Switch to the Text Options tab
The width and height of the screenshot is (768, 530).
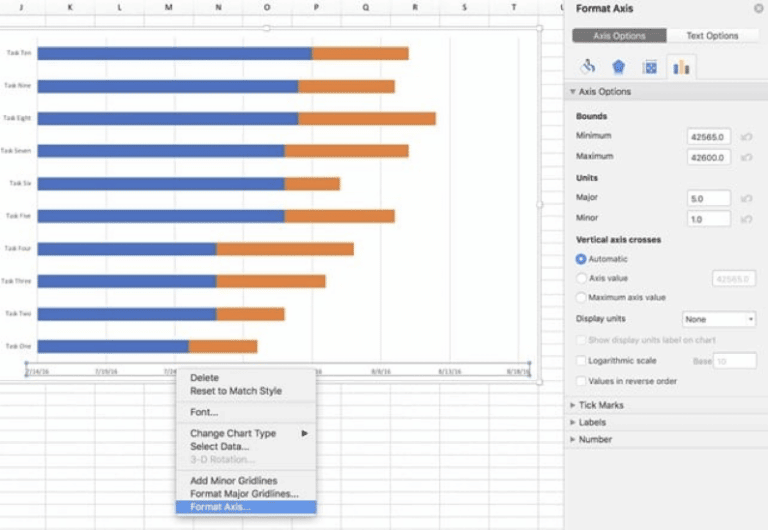pos(712,36)
